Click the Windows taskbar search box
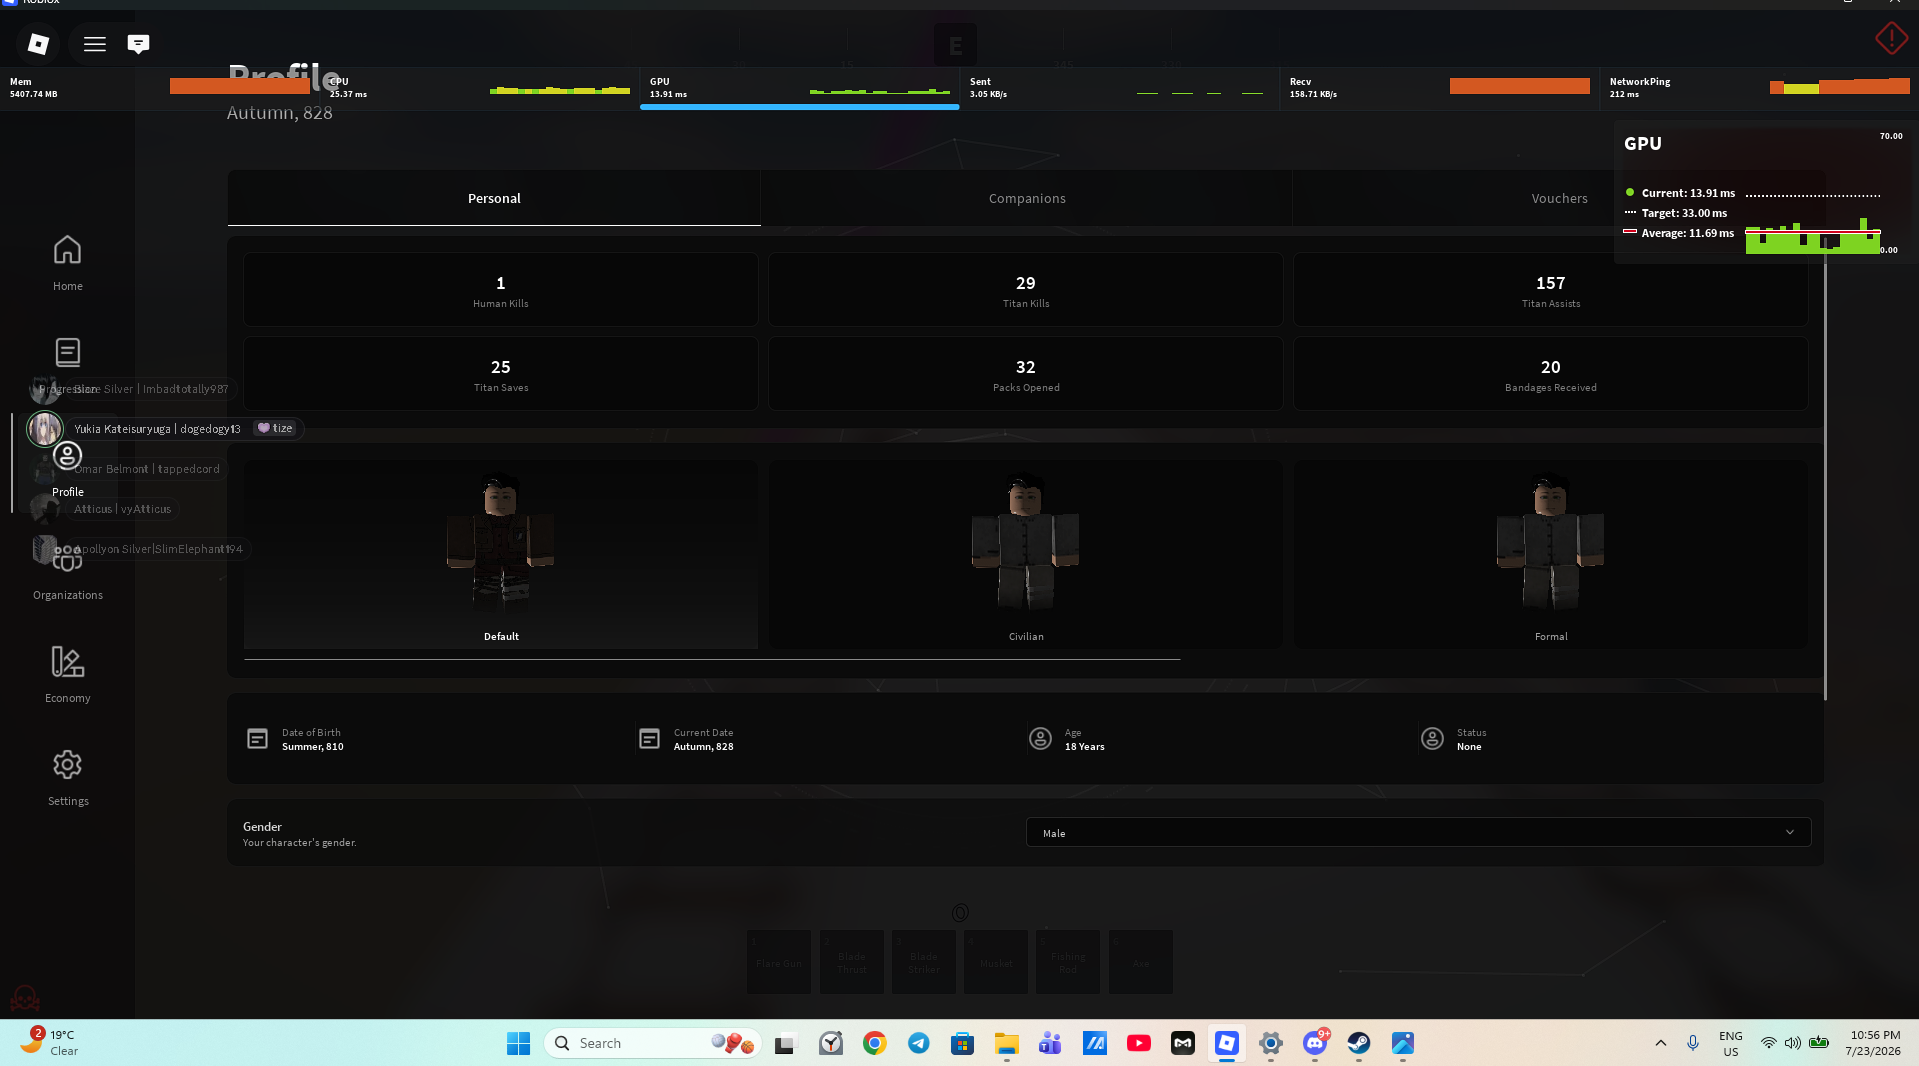 point(652,1043)
